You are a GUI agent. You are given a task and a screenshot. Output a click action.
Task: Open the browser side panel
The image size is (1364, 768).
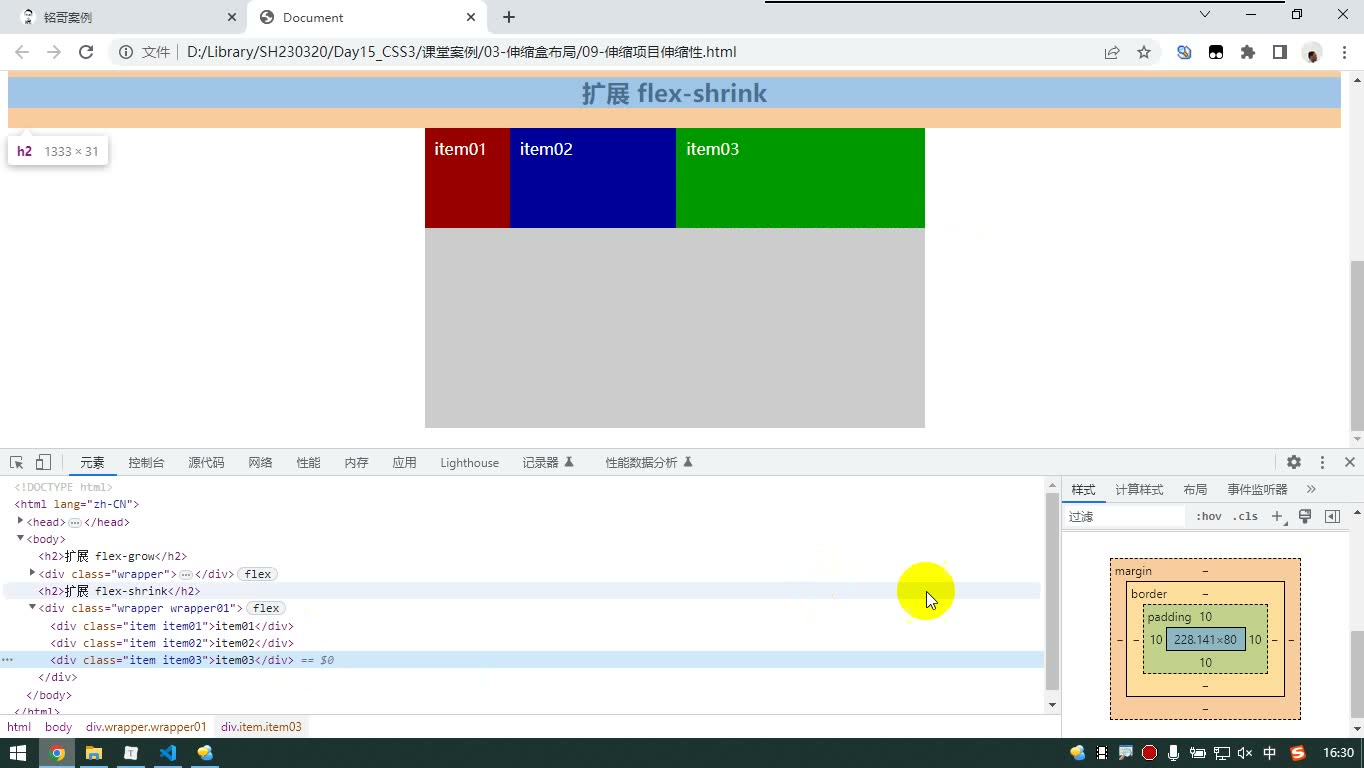point(1280,52)
